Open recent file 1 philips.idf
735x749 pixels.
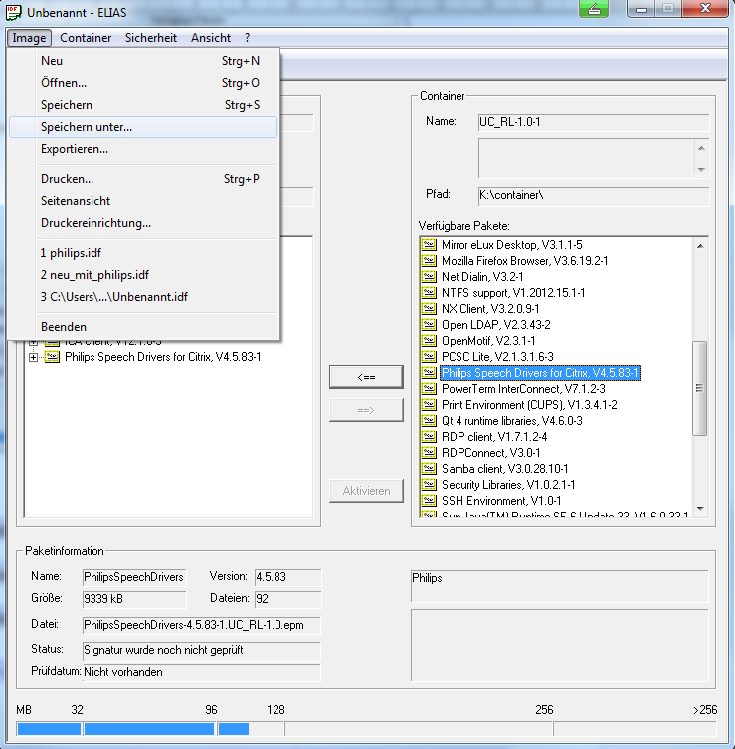pos(143,253)
